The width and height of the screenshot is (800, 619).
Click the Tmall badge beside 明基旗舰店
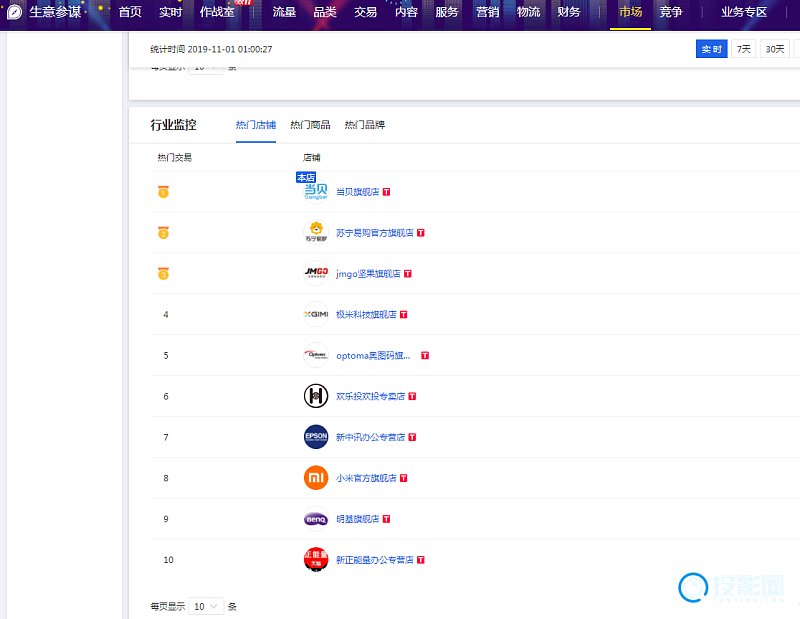coord(386,519)
